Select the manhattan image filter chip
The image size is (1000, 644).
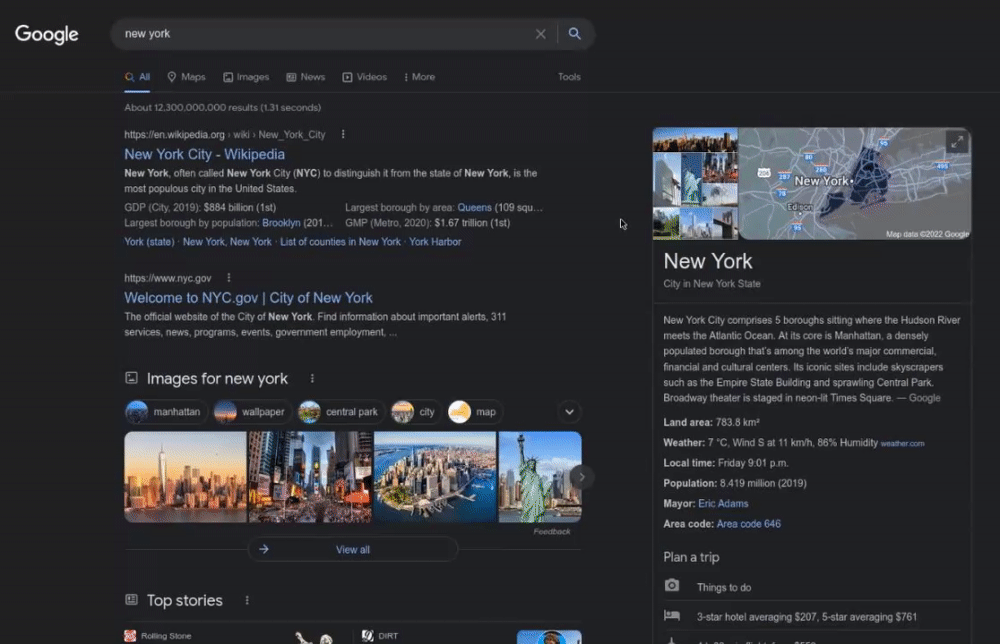click(165, 412)
